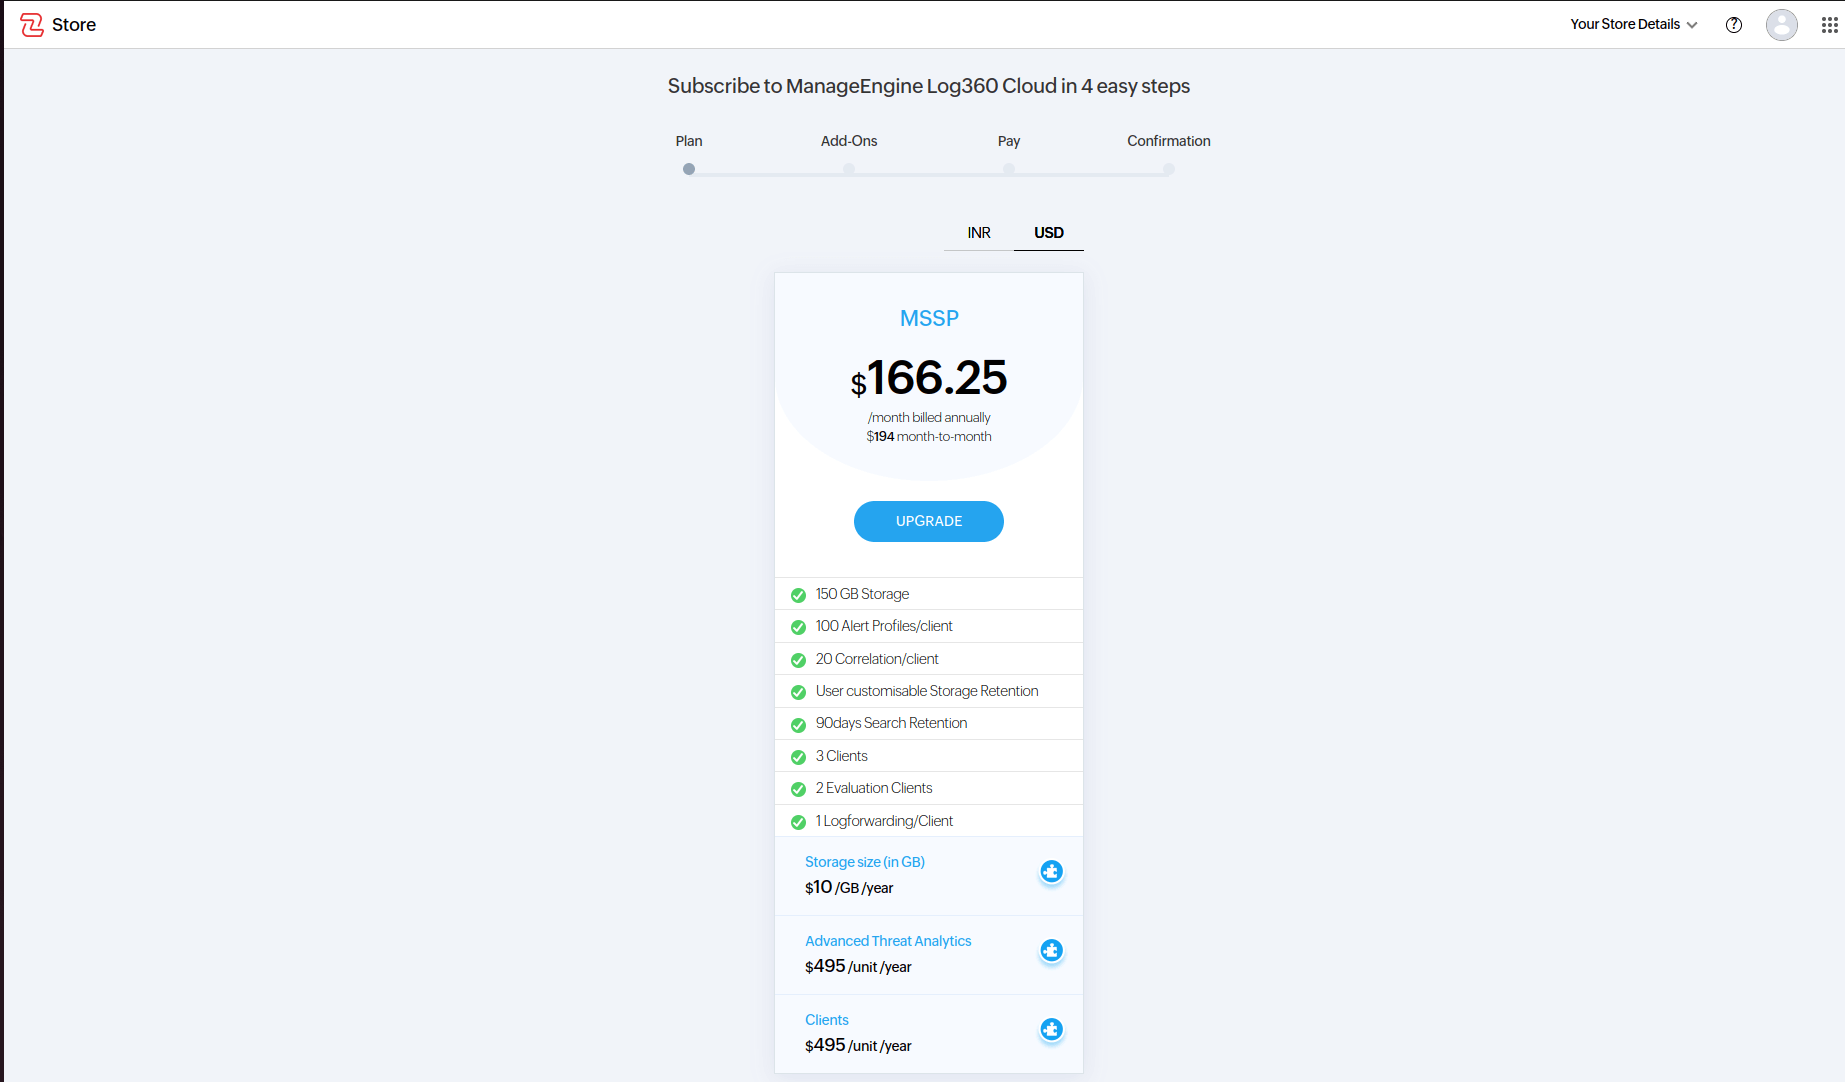The height and width of the screenshot is (1082, 1845).
Task: Click check beside User customisable Storage Retention
Action: click(x=798, y=692)
